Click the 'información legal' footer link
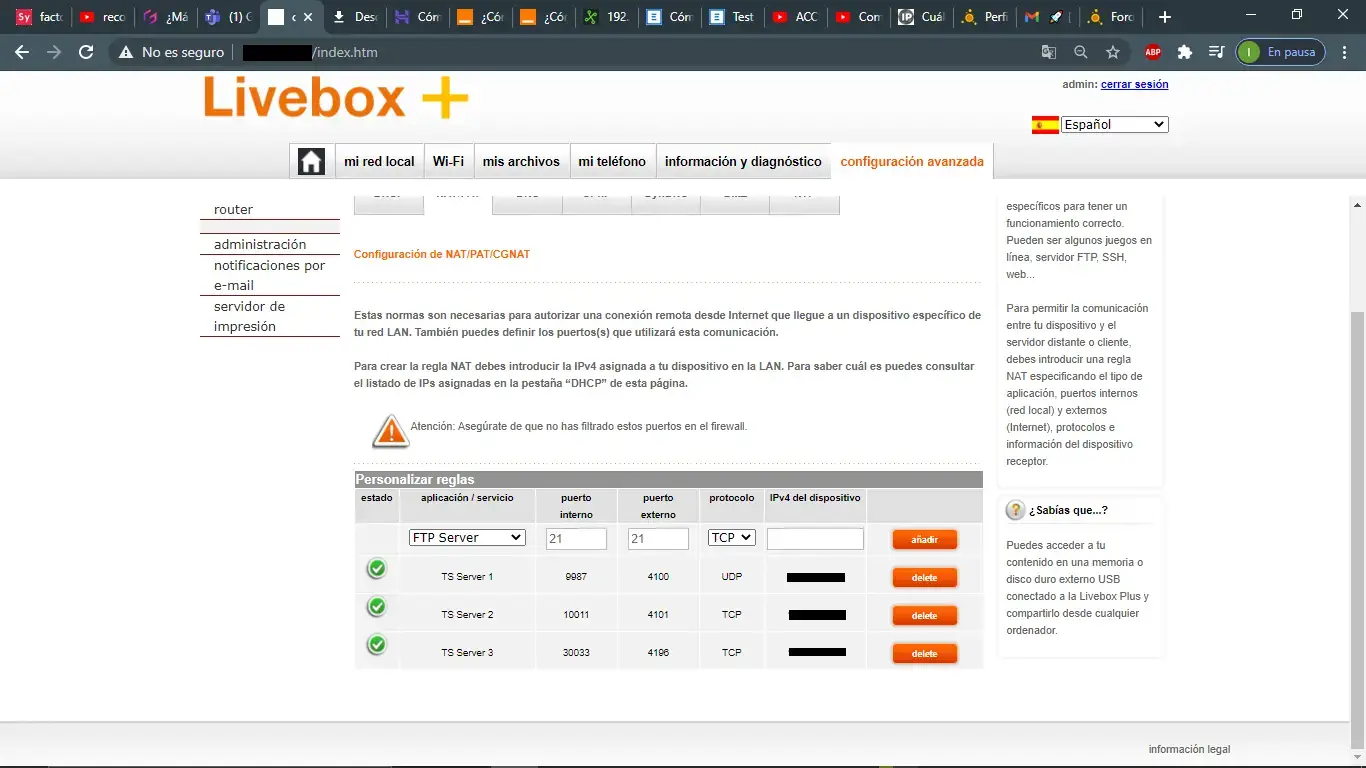 (x=1189, y=750)
